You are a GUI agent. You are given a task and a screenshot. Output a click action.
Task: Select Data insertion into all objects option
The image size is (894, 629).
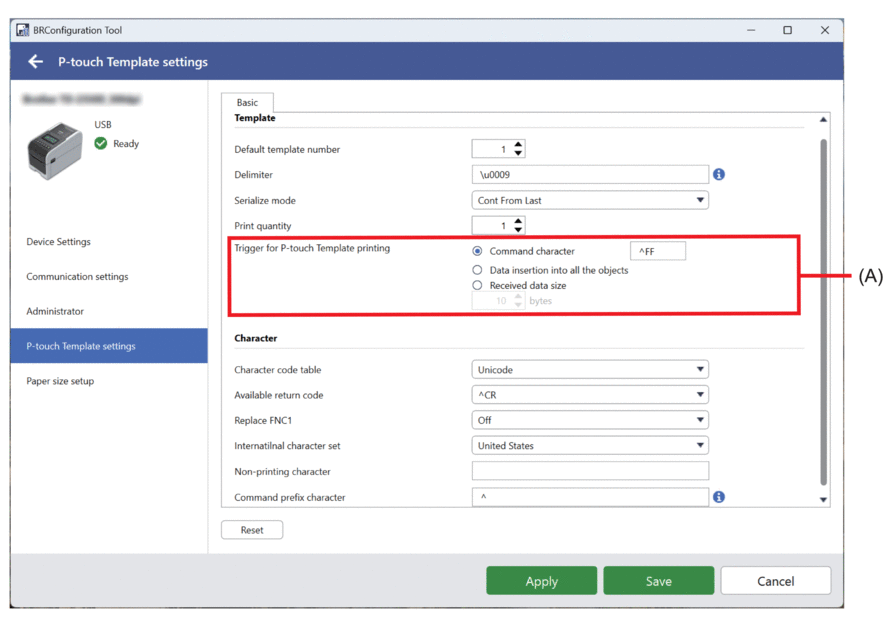pos(477,270)
